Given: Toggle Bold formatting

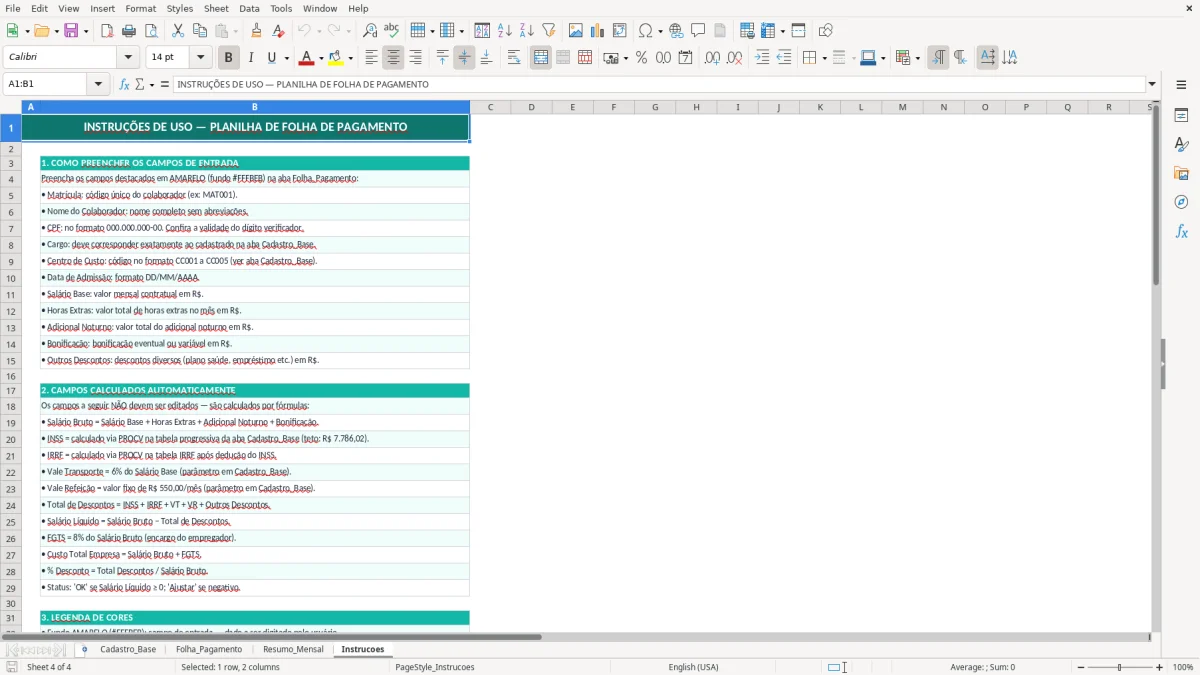Looking at the screenshot, I should coord(229,58).
